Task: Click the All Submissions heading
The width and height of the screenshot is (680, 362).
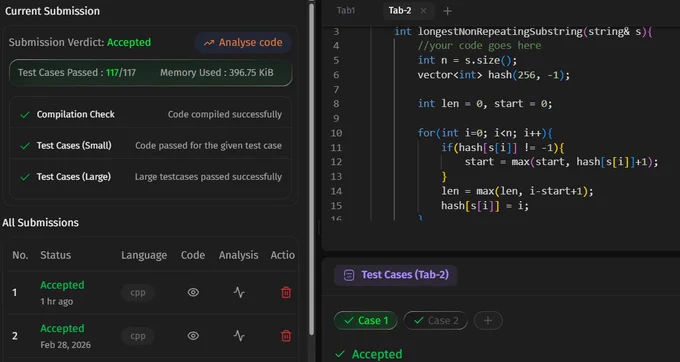Action: pos(41,223)
